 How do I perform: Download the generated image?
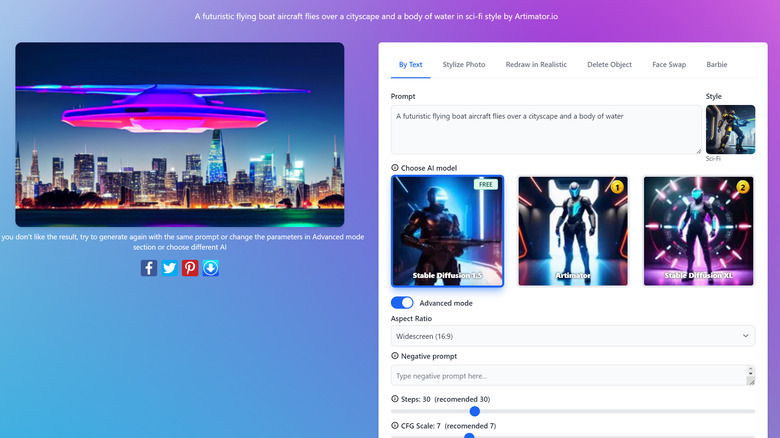pyautogui.click(x=210, y=268)
